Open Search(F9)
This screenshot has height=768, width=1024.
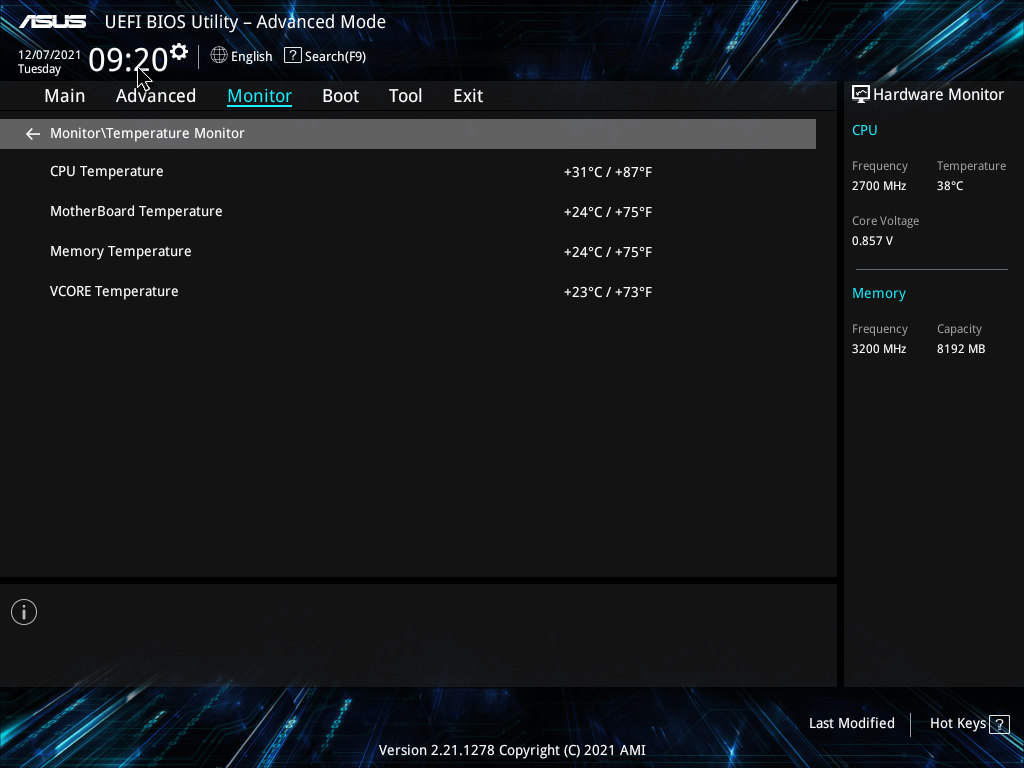click(335, 56)
